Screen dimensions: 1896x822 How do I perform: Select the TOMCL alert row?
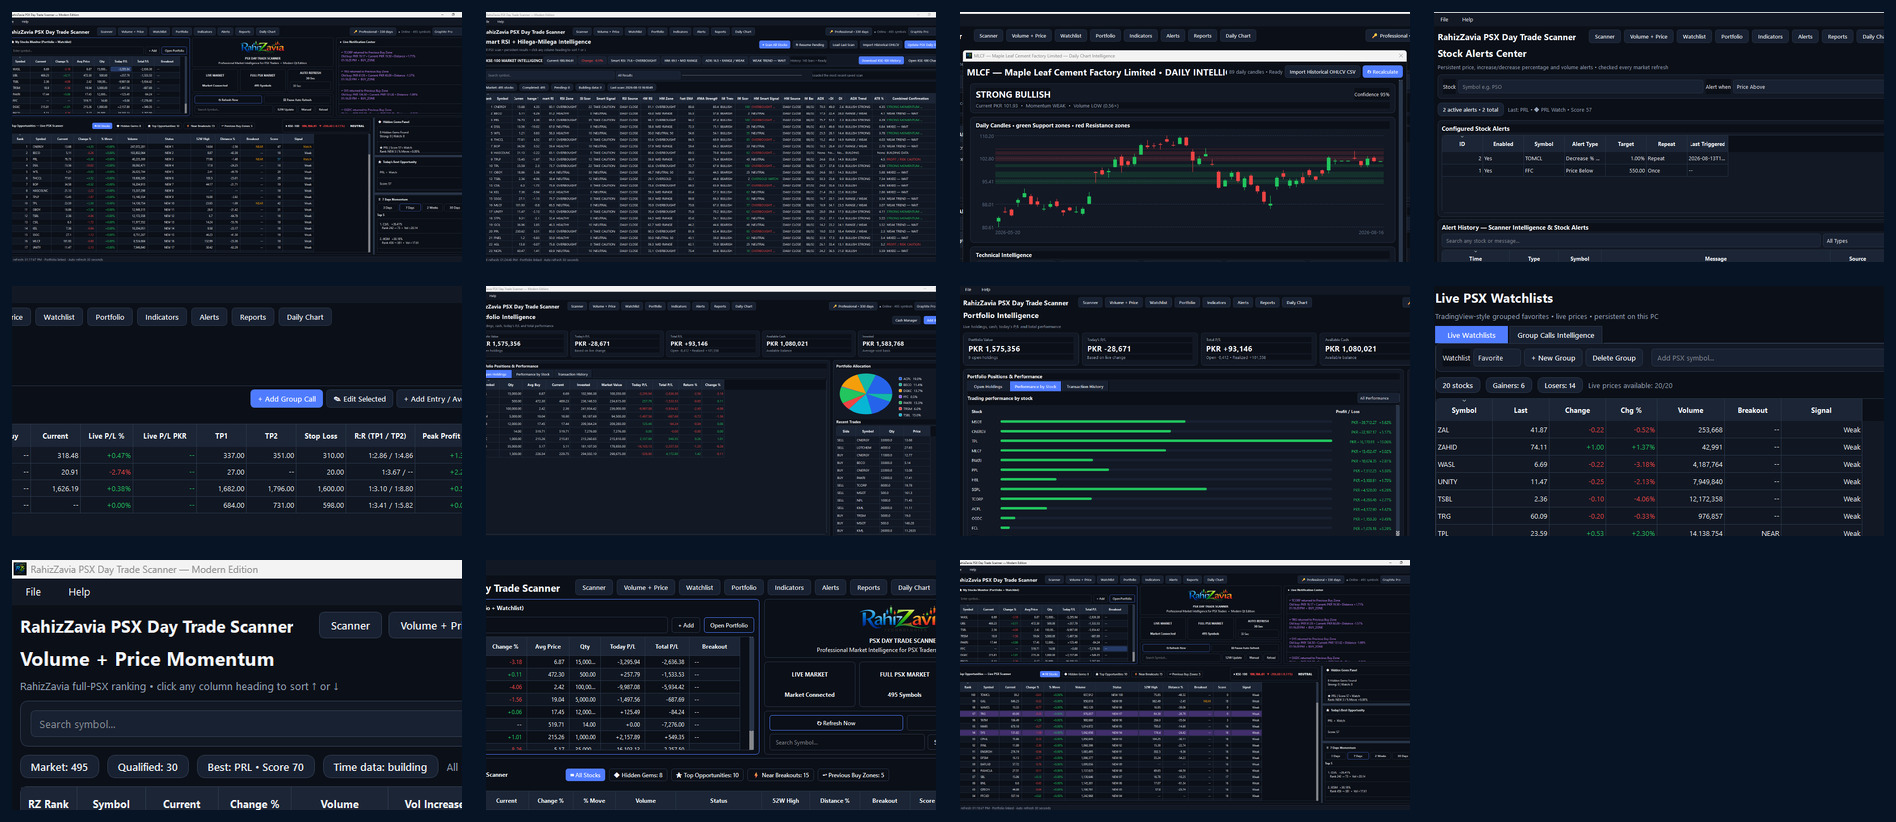tap(1584, 158)
